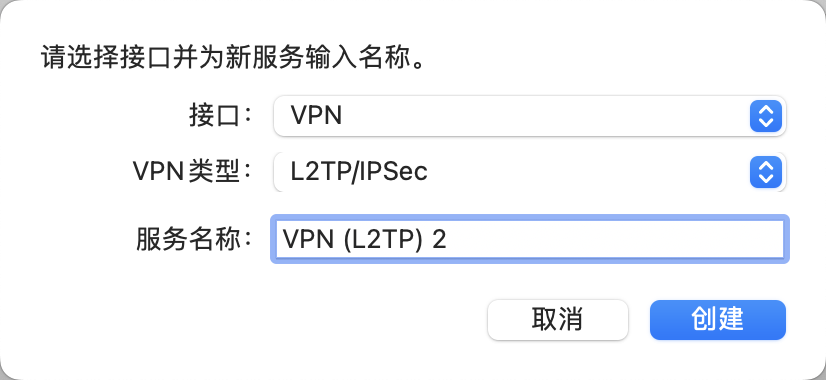Click the 接口: label text

point(221,116)
